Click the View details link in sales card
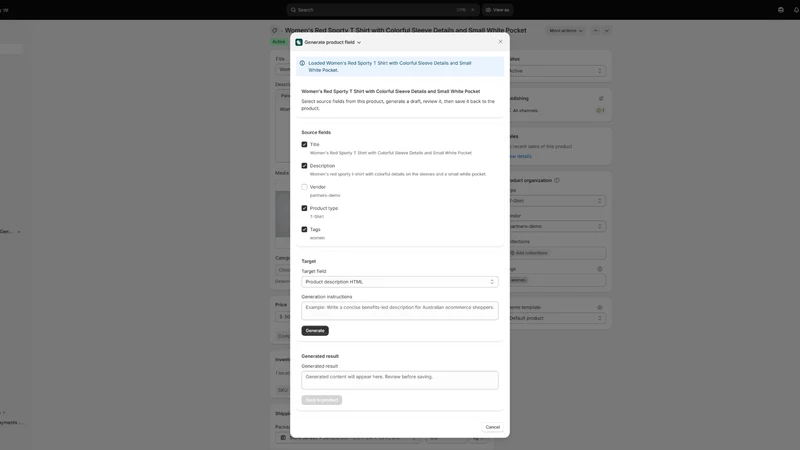This screenshot has width=800, height=450. (520, 156)
